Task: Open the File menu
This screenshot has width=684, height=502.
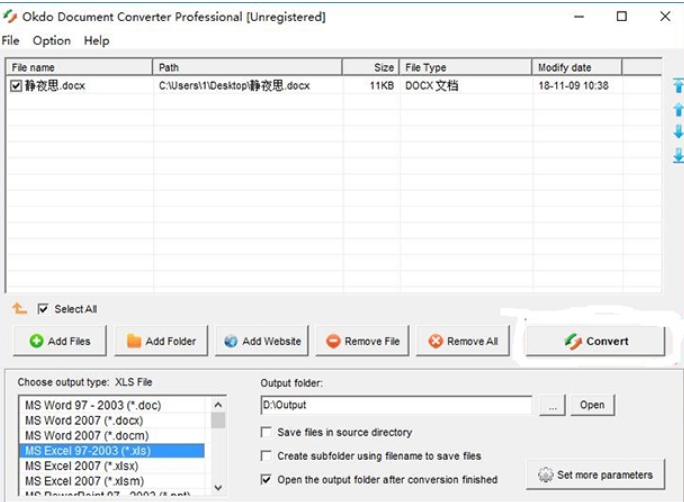Action: click(10, 41)
